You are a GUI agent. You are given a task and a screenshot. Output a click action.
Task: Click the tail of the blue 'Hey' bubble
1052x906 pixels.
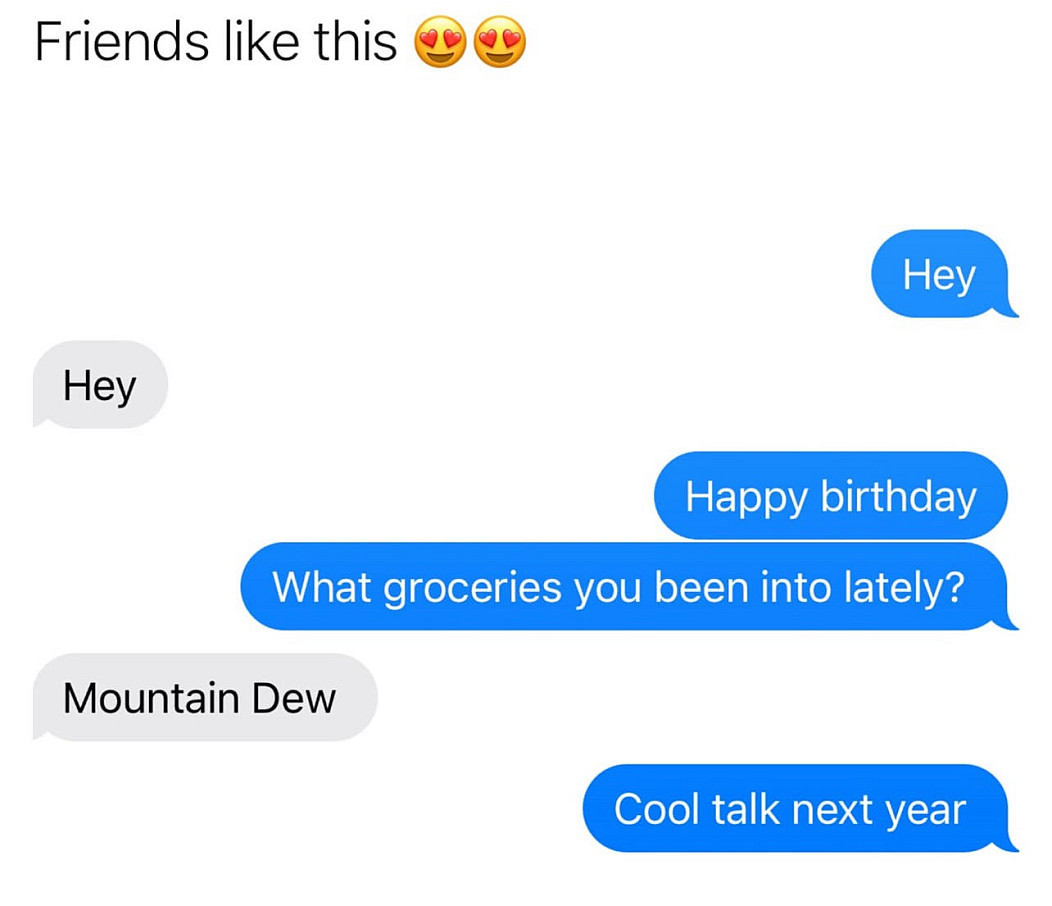click(1008, 311)
